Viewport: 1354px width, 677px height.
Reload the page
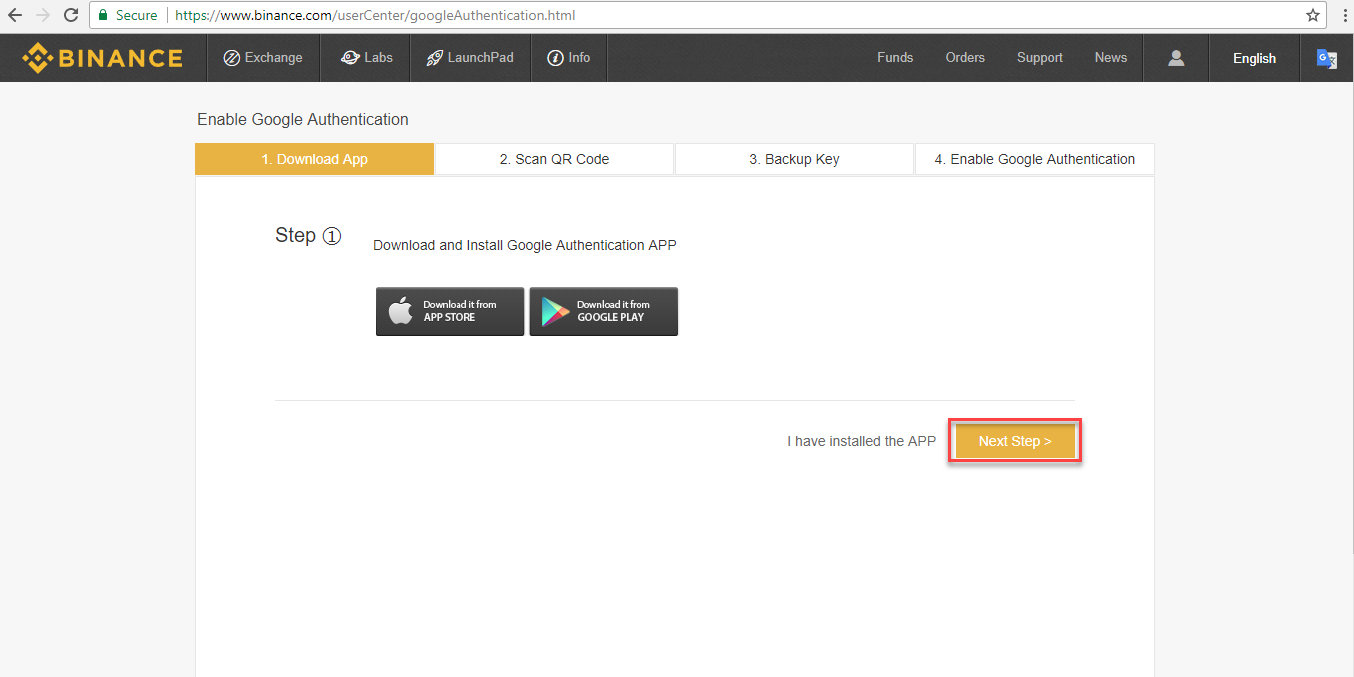tap(71, 15)
